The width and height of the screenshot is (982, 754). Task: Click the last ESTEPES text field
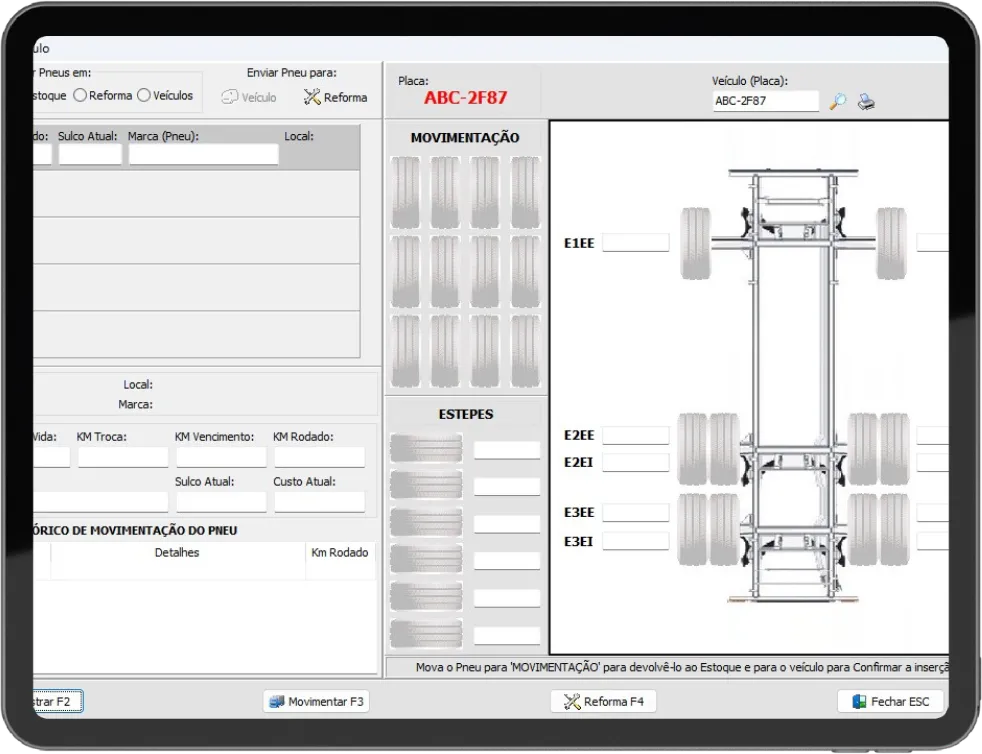[507, 636]
